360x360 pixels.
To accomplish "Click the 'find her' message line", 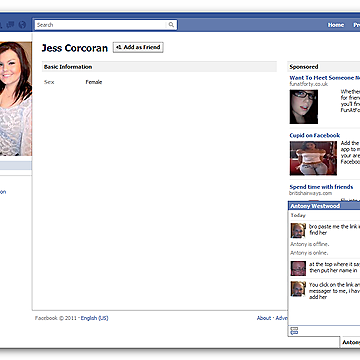I will click(318, 233).
